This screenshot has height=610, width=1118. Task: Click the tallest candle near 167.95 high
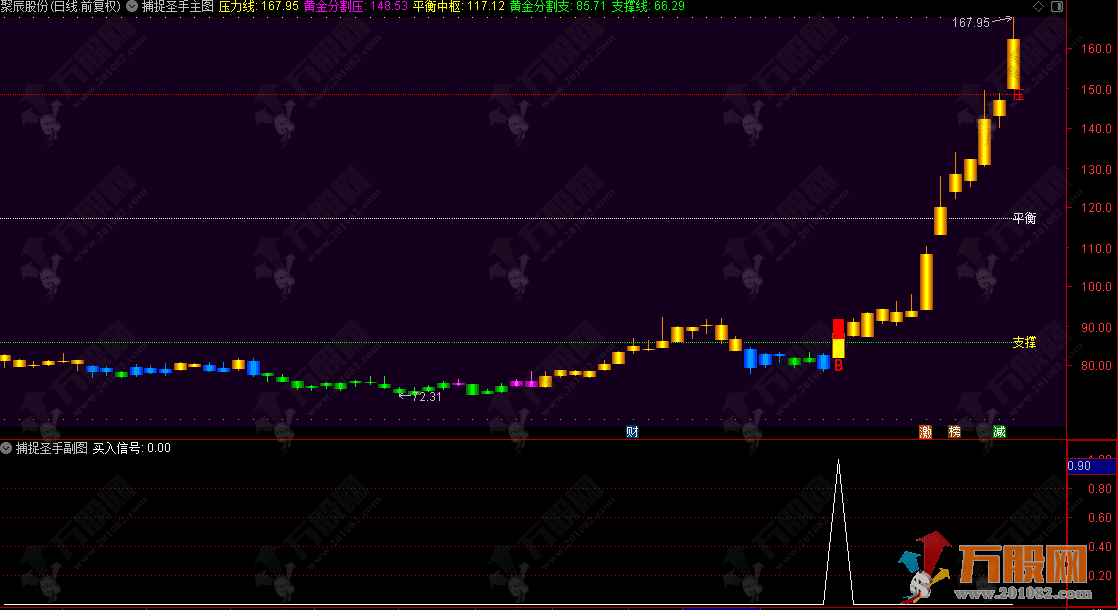point(1013,63)
